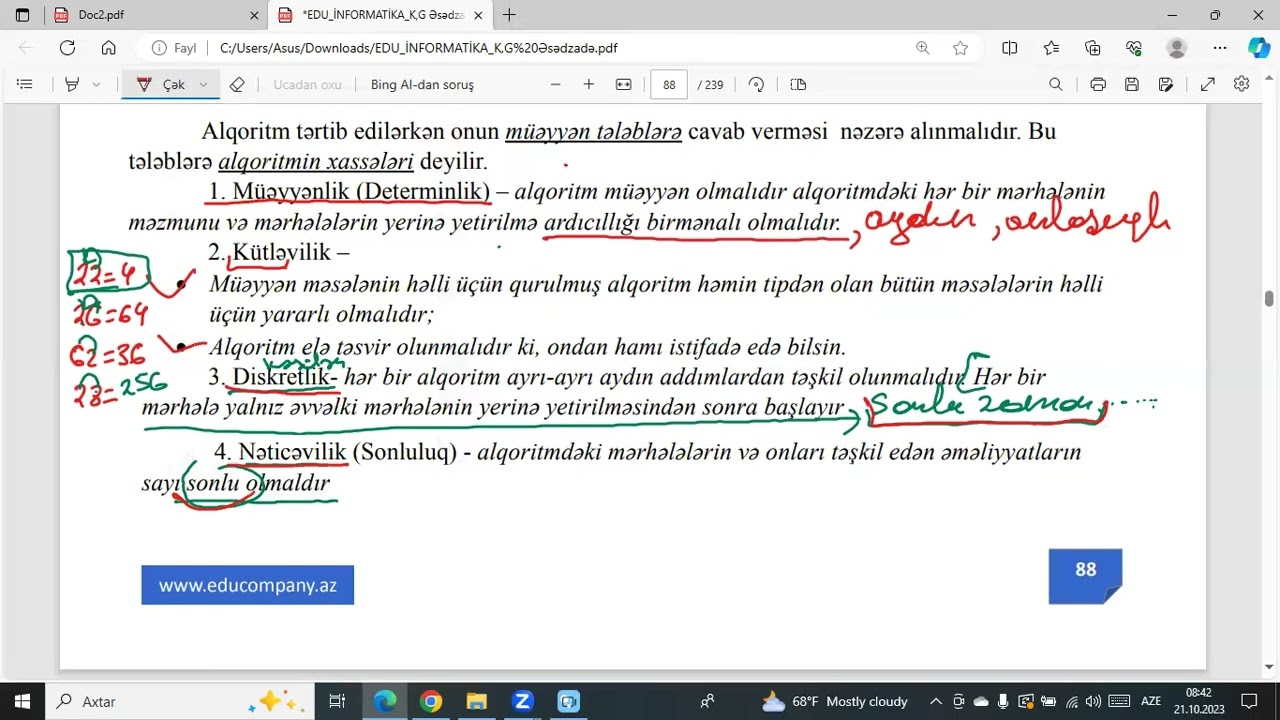Open Wi-Fi network settings
Screen dimensions: 1280x720
click(x=1072, y=702)
